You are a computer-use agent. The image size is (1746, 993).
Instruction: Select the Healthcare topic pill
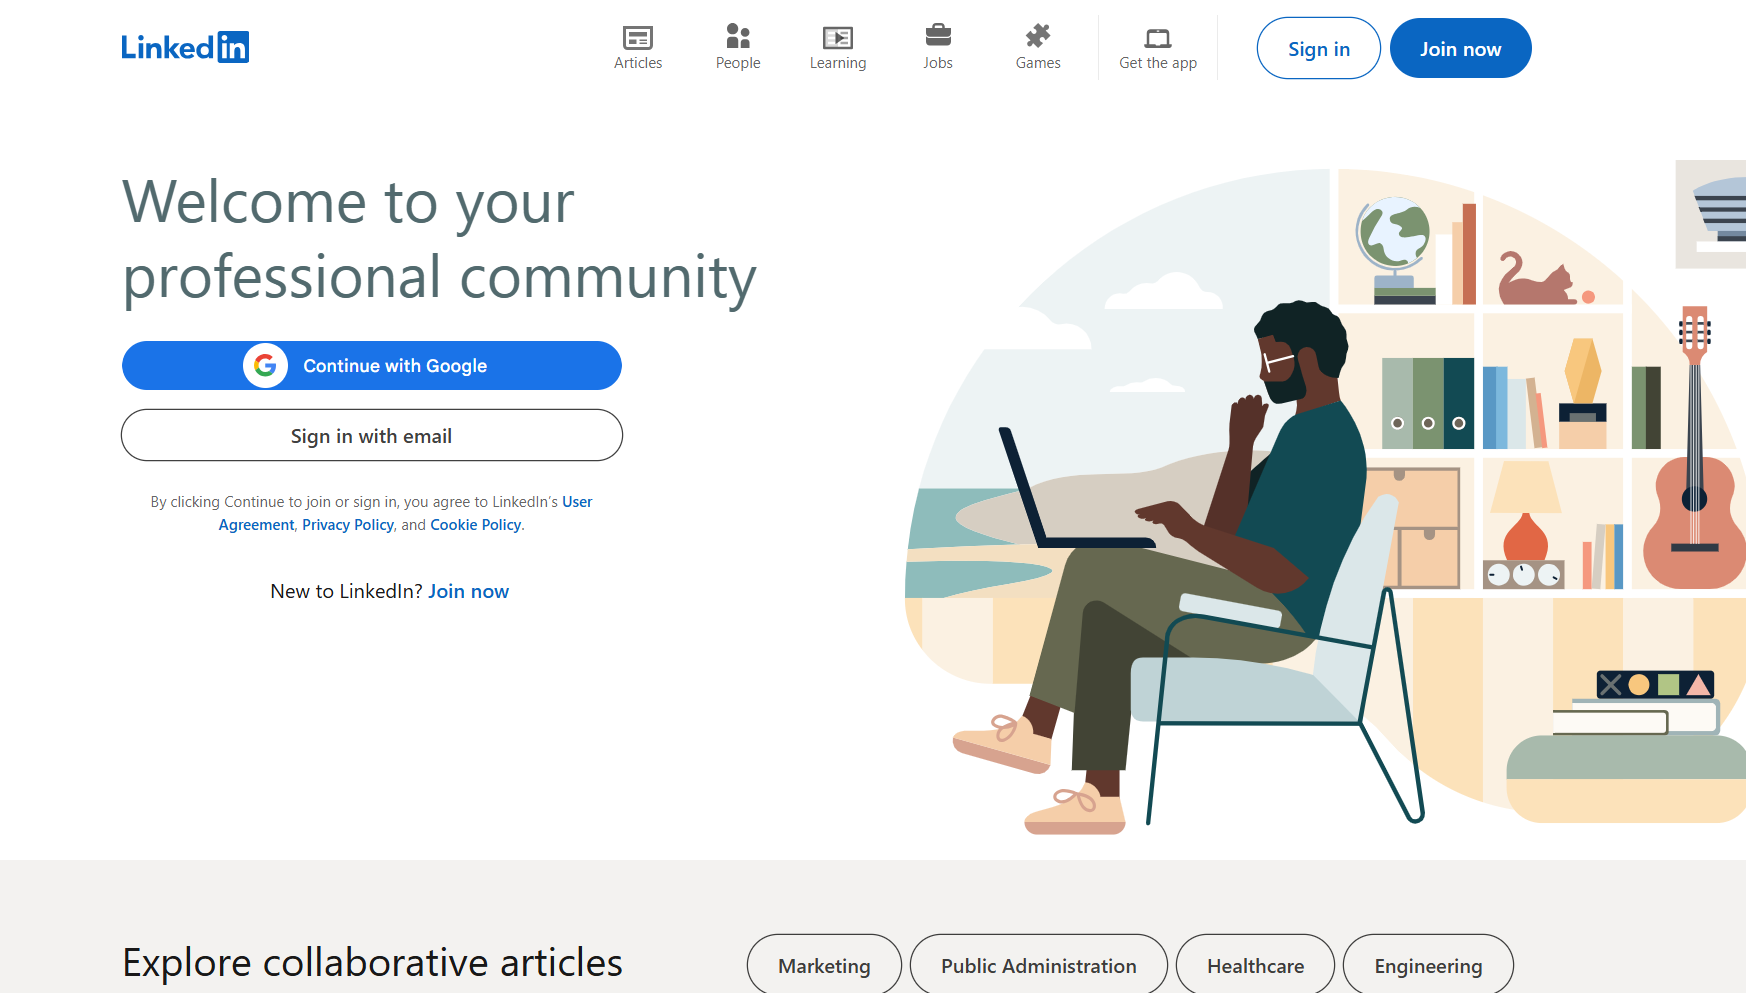pos(1255,965)
